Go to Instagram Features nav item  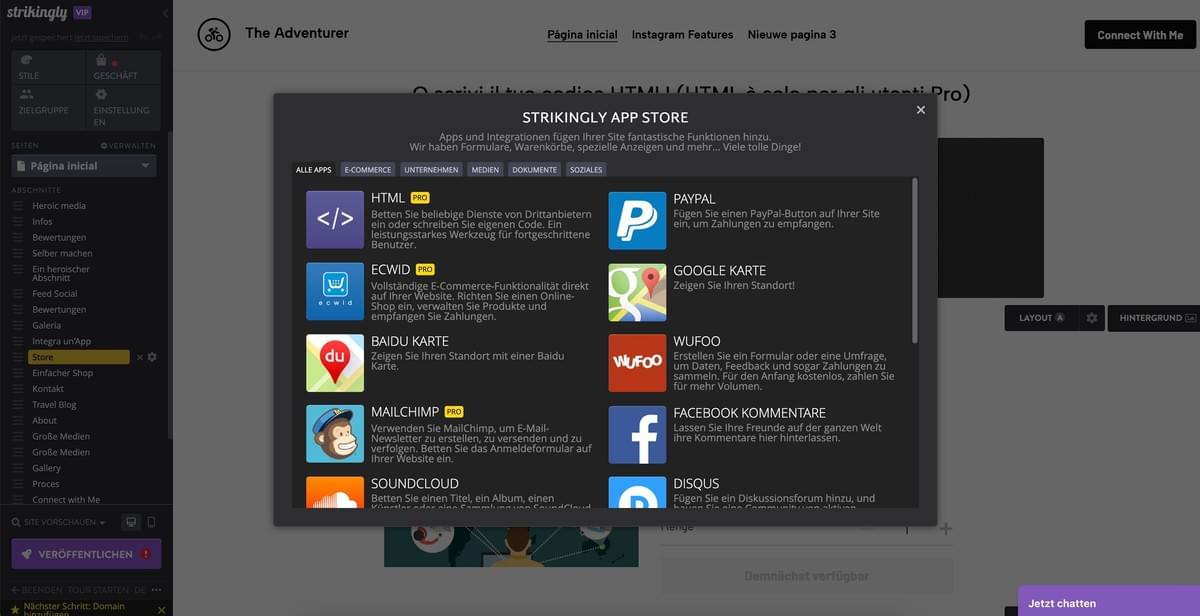click(x=682, y=35)
